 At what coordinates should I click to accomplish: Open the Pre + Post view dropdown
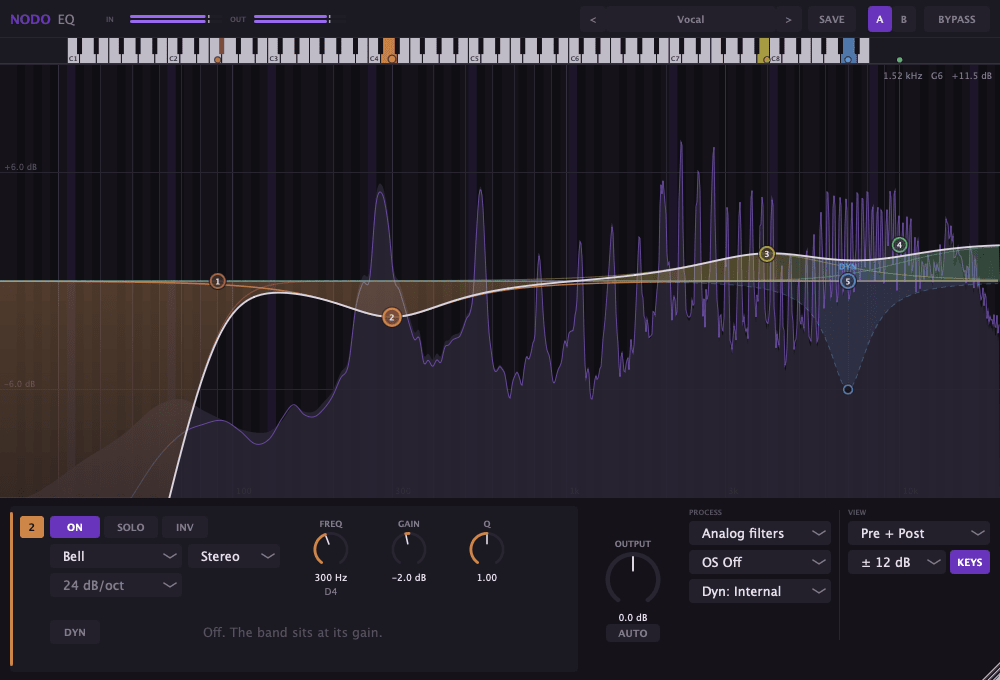click(918, 533)
